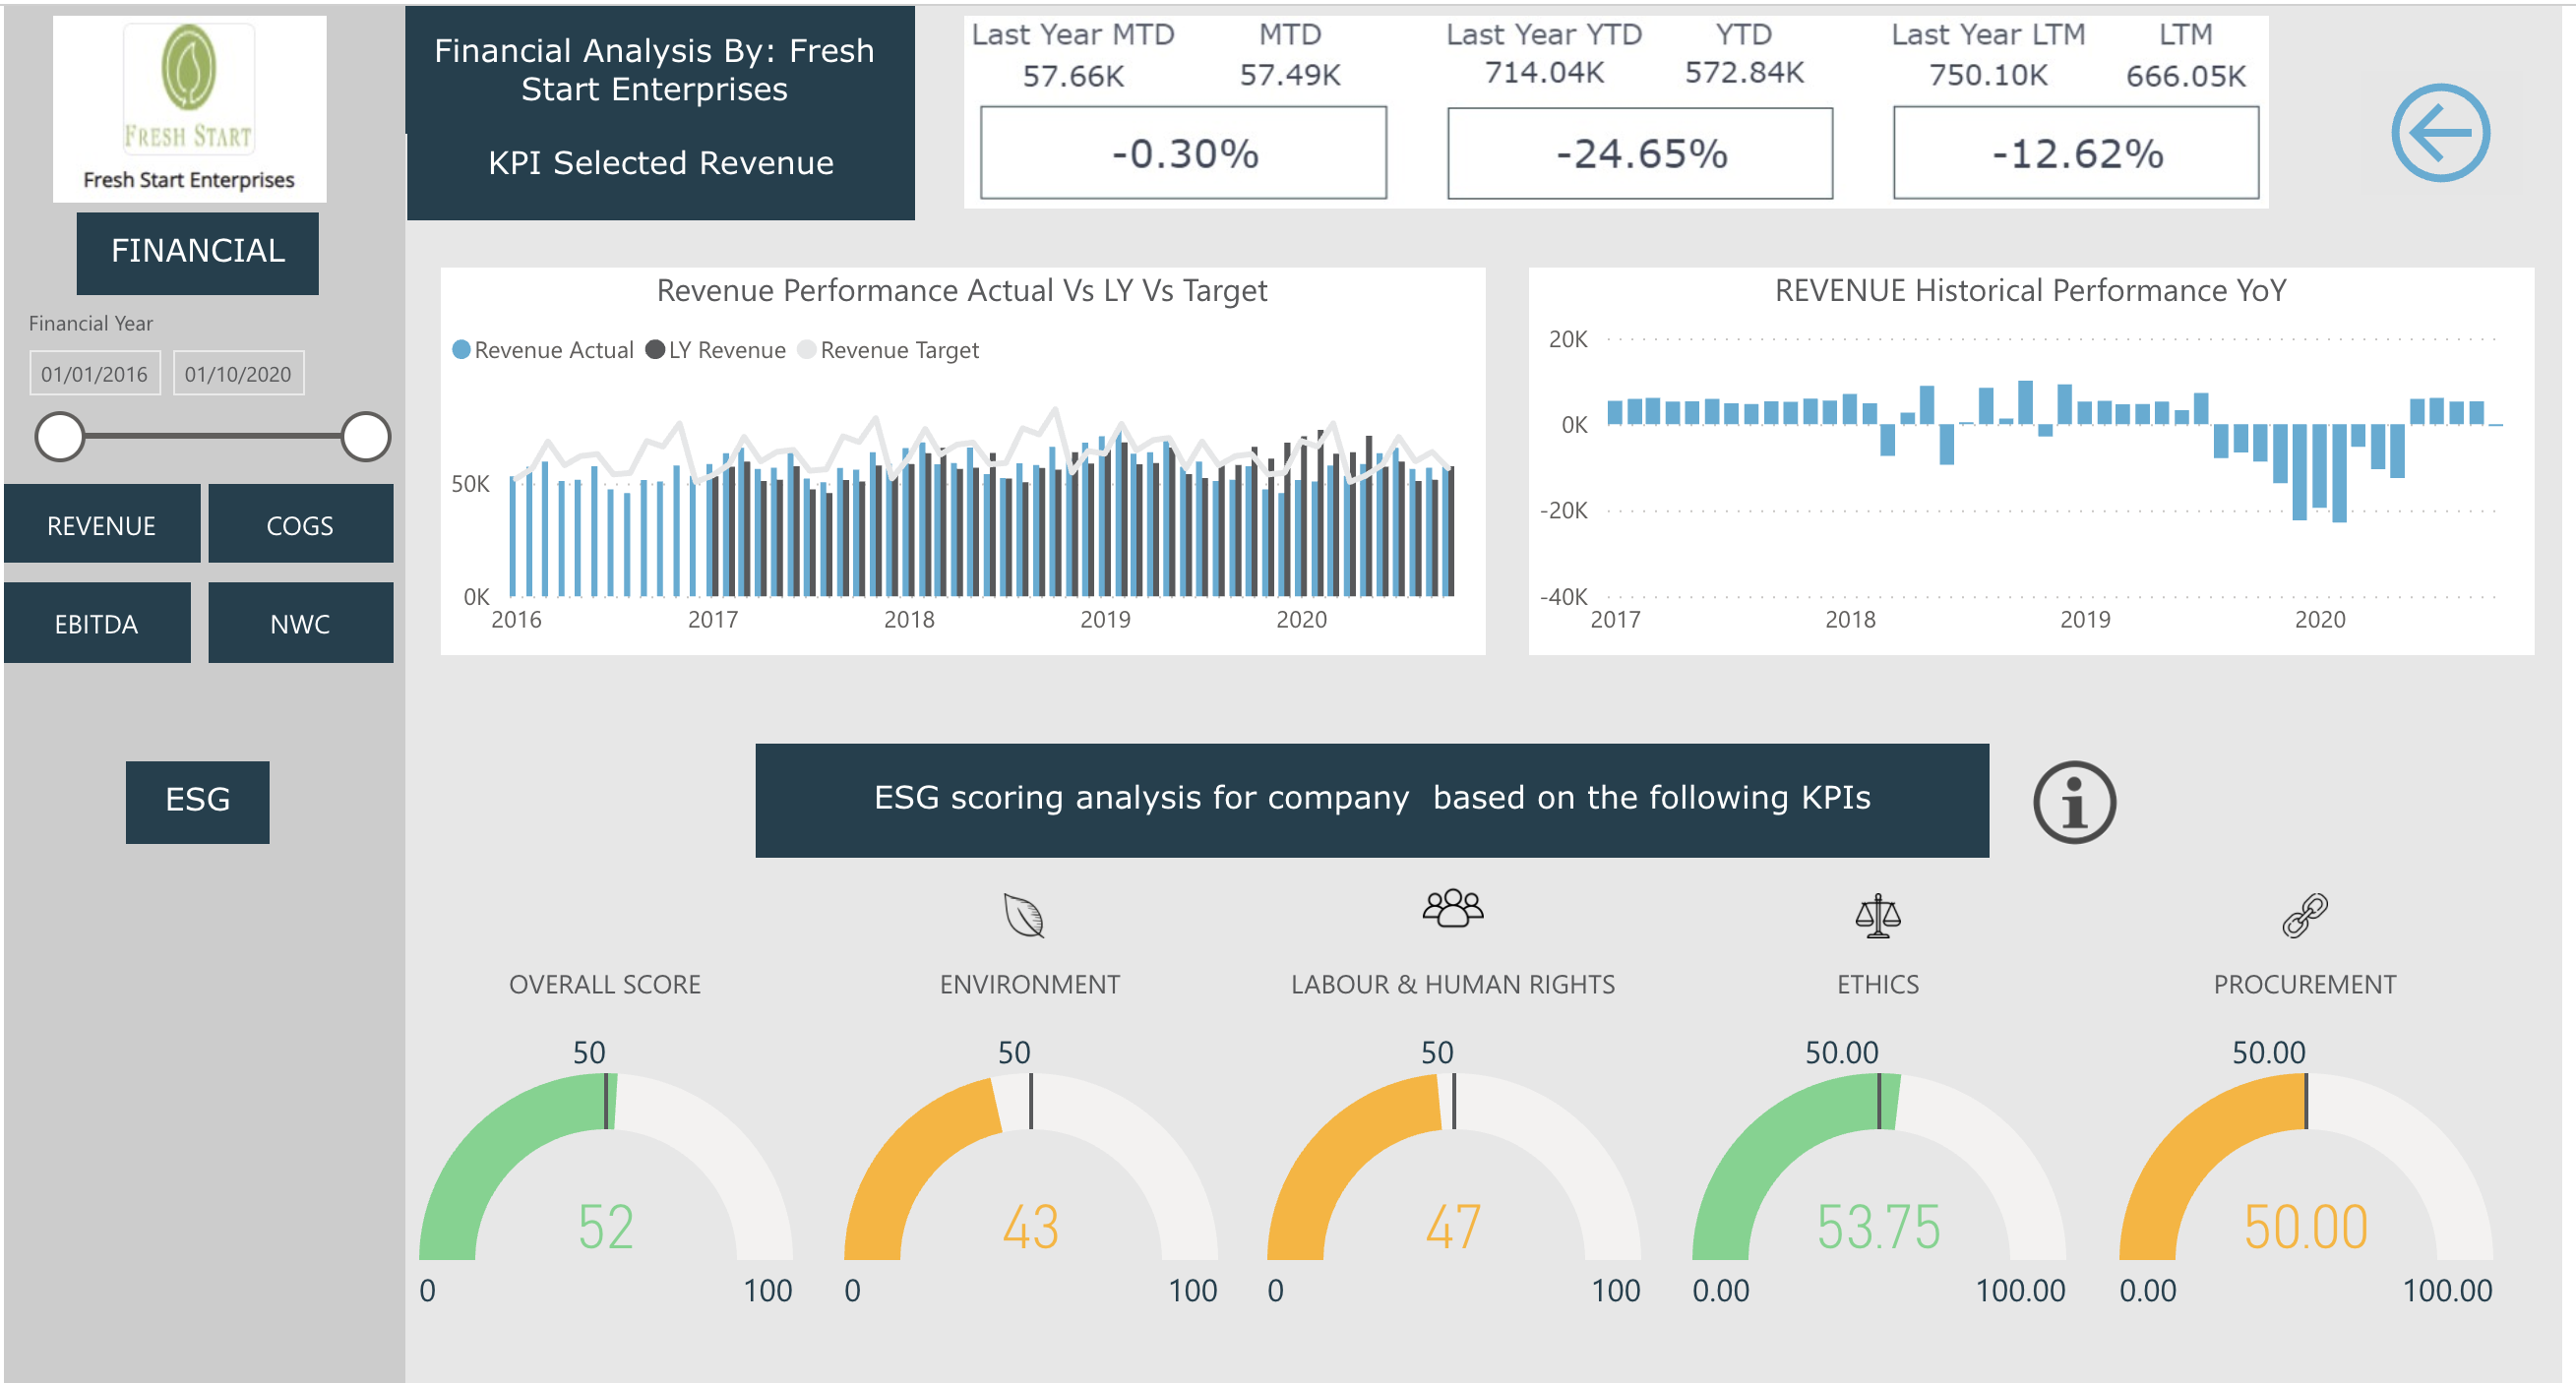
Task: Click the OVERALL SCORE label
Action: (604, 984)
